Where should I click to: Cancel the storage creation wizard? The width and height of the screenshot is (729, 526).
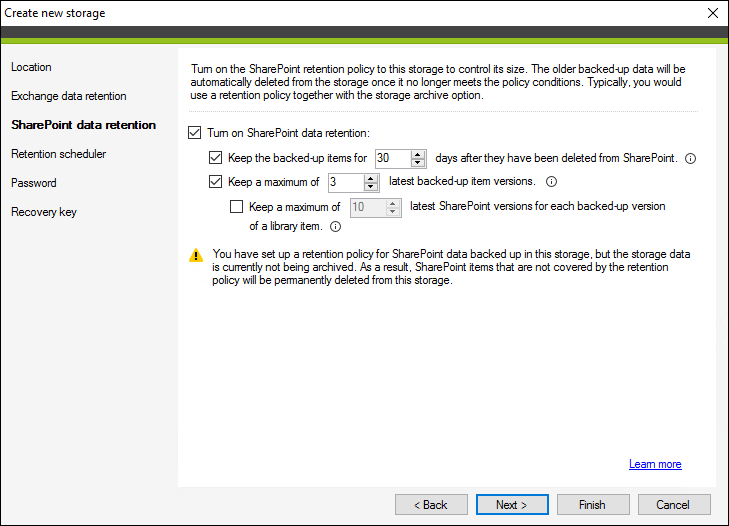click(674, 505)
